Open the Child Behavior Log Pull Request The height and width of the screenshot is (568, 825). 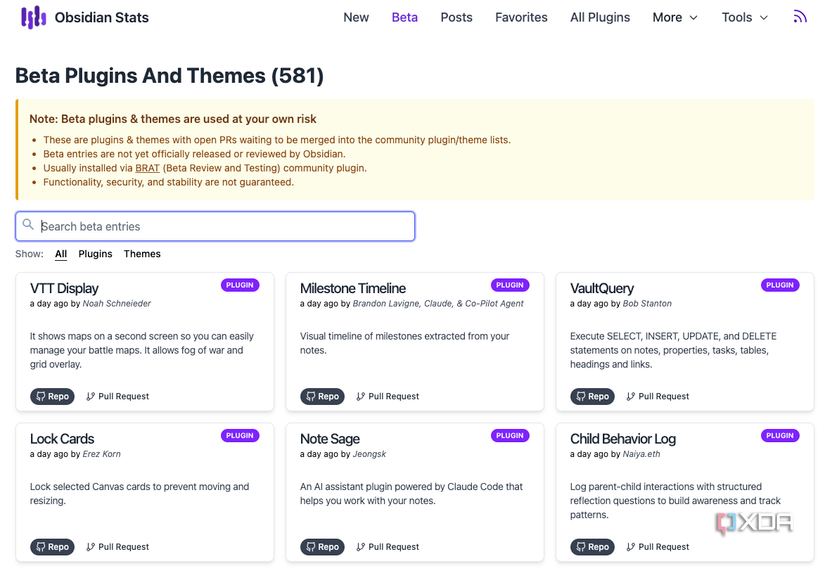657,547
